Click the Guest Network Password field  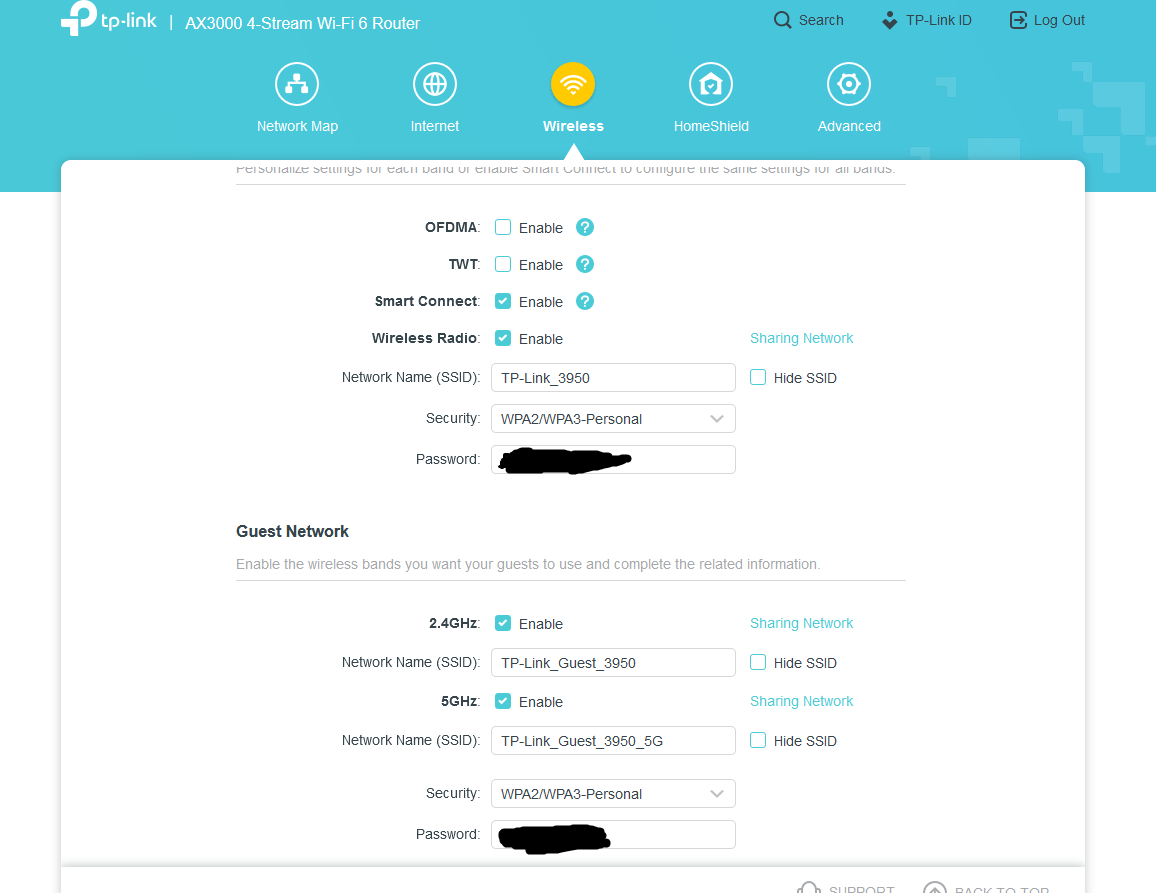pos(613,835)
